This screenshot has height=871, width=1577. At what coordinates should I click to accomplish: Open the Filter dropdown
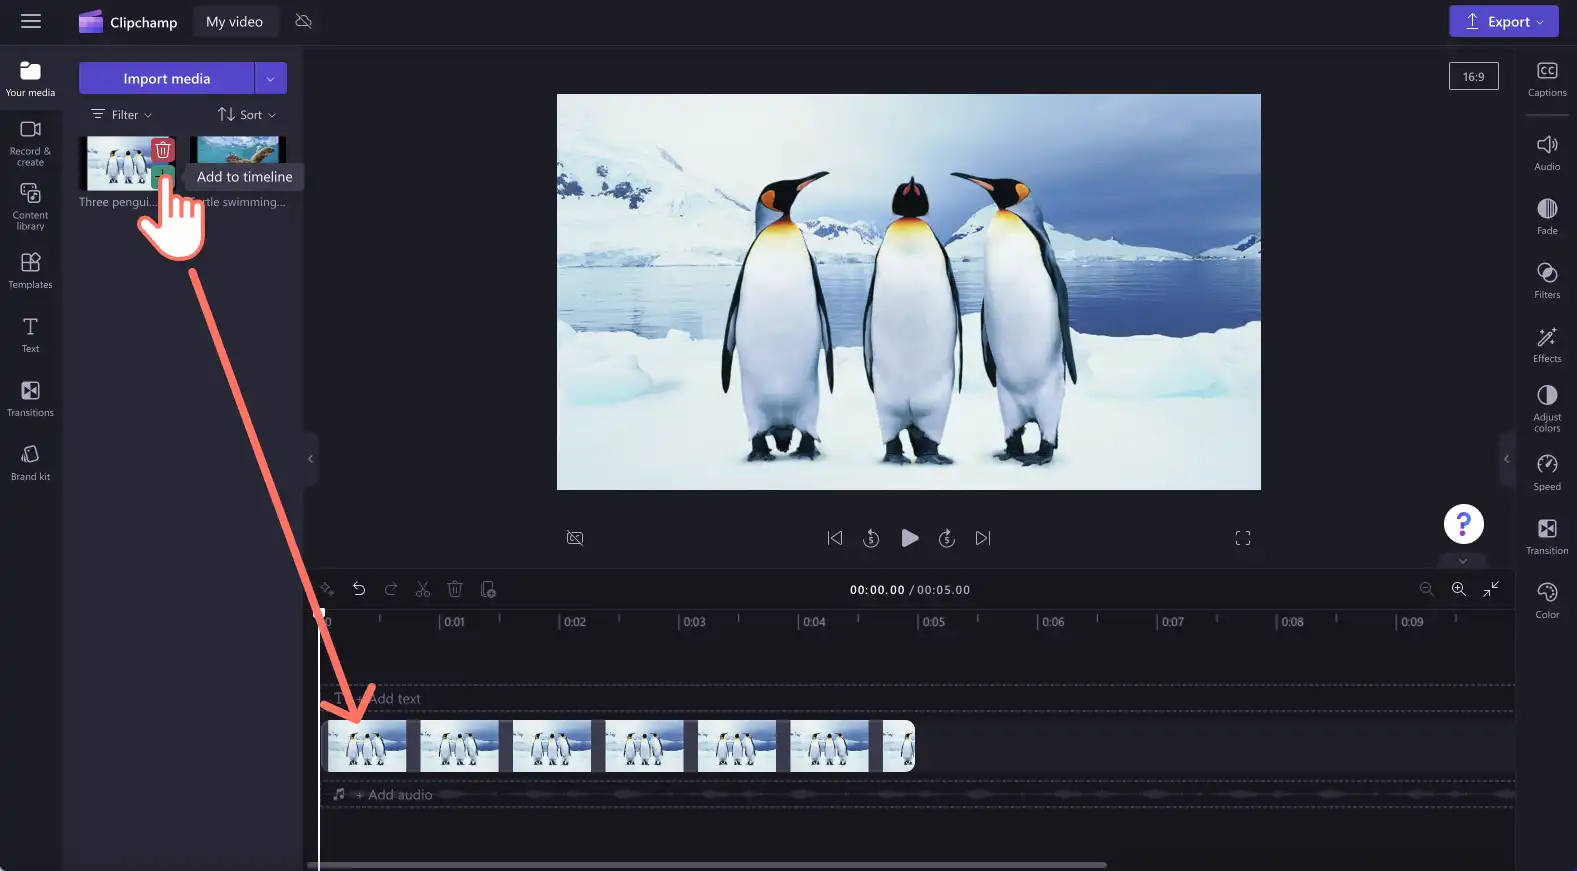(122, 114)
